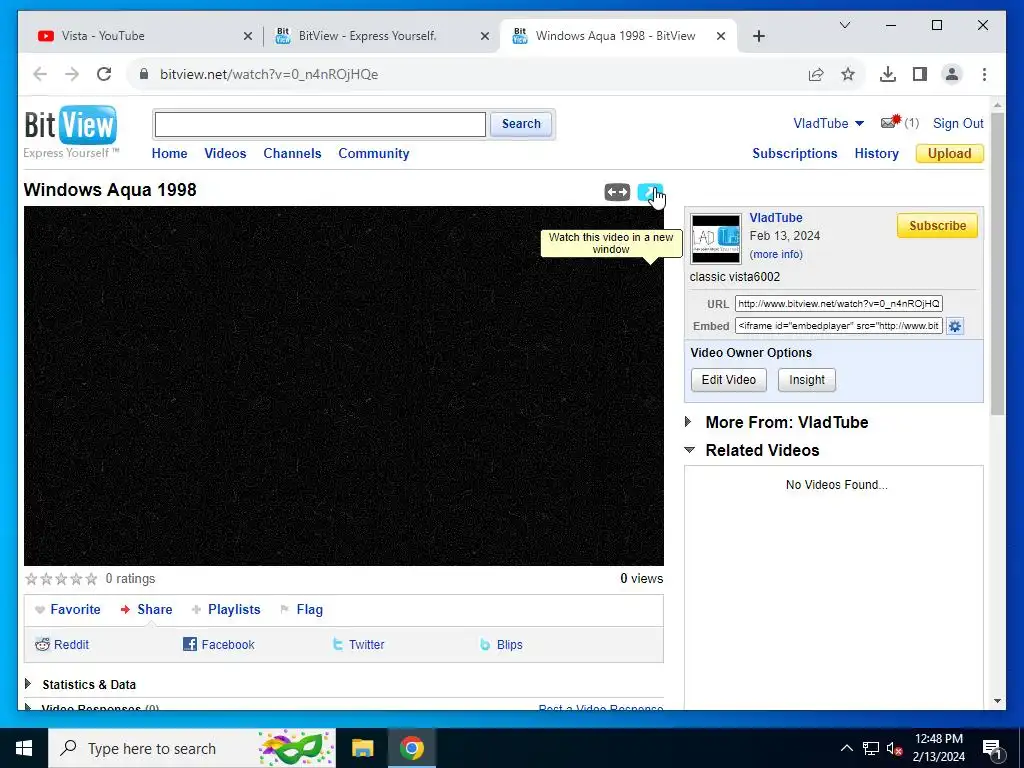Rate the video five stars
The height and width of the screenshot is (768, 1024).
click(x=91, y=579)
